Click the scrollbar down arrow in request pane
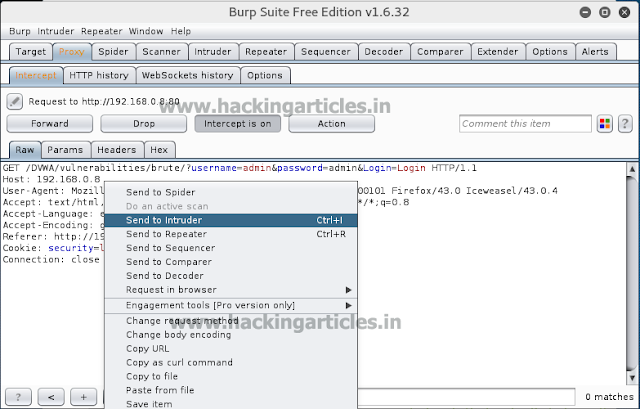 632,378
